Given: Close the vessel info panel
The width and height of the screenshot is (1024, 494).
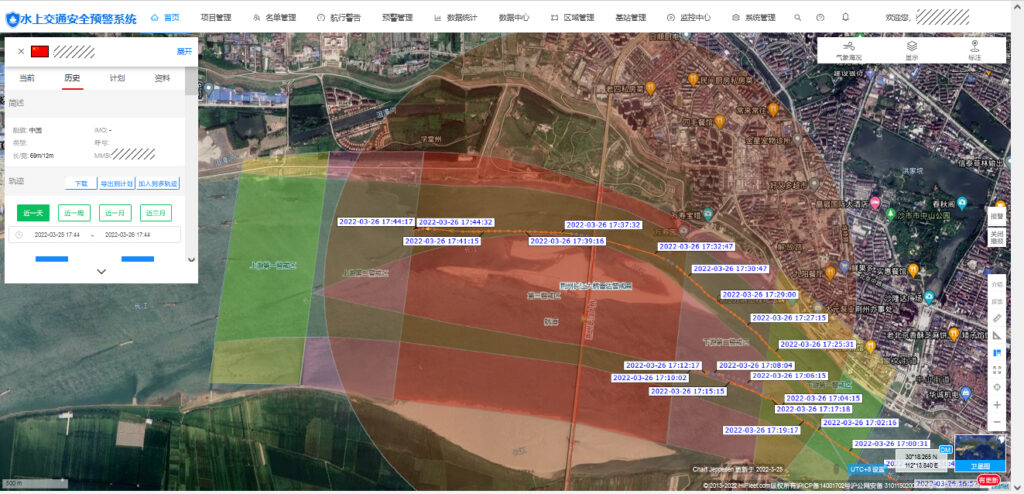Looking at the screenshot, I should point(21,51).
